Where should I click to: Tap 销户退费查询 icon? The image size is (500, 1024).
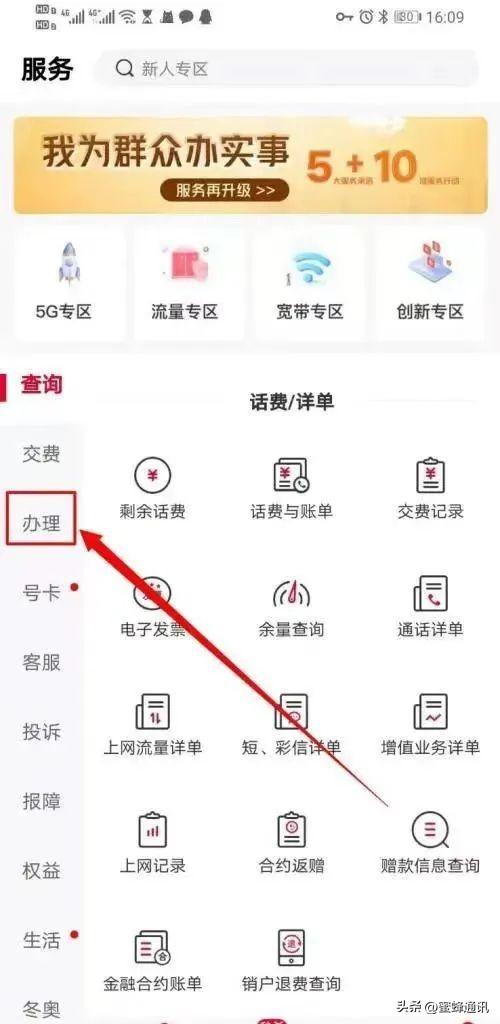291,948
